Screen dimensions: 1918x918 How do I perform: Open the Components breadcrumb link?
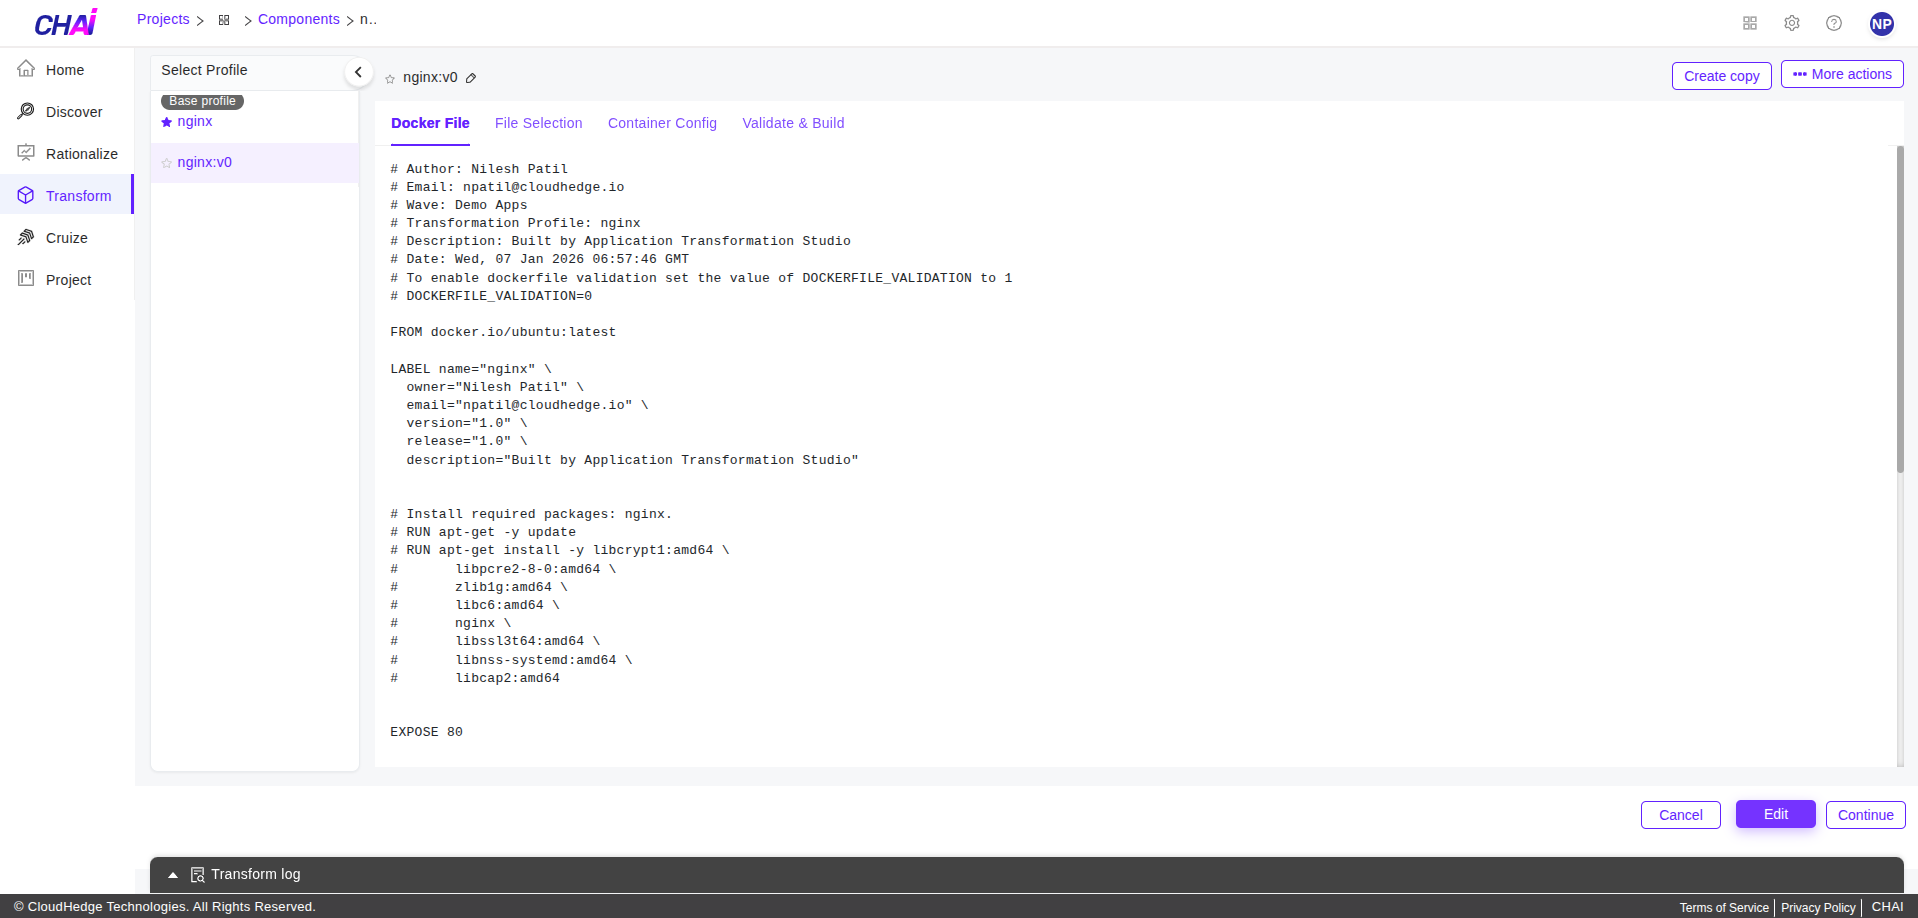pos(299,19)
